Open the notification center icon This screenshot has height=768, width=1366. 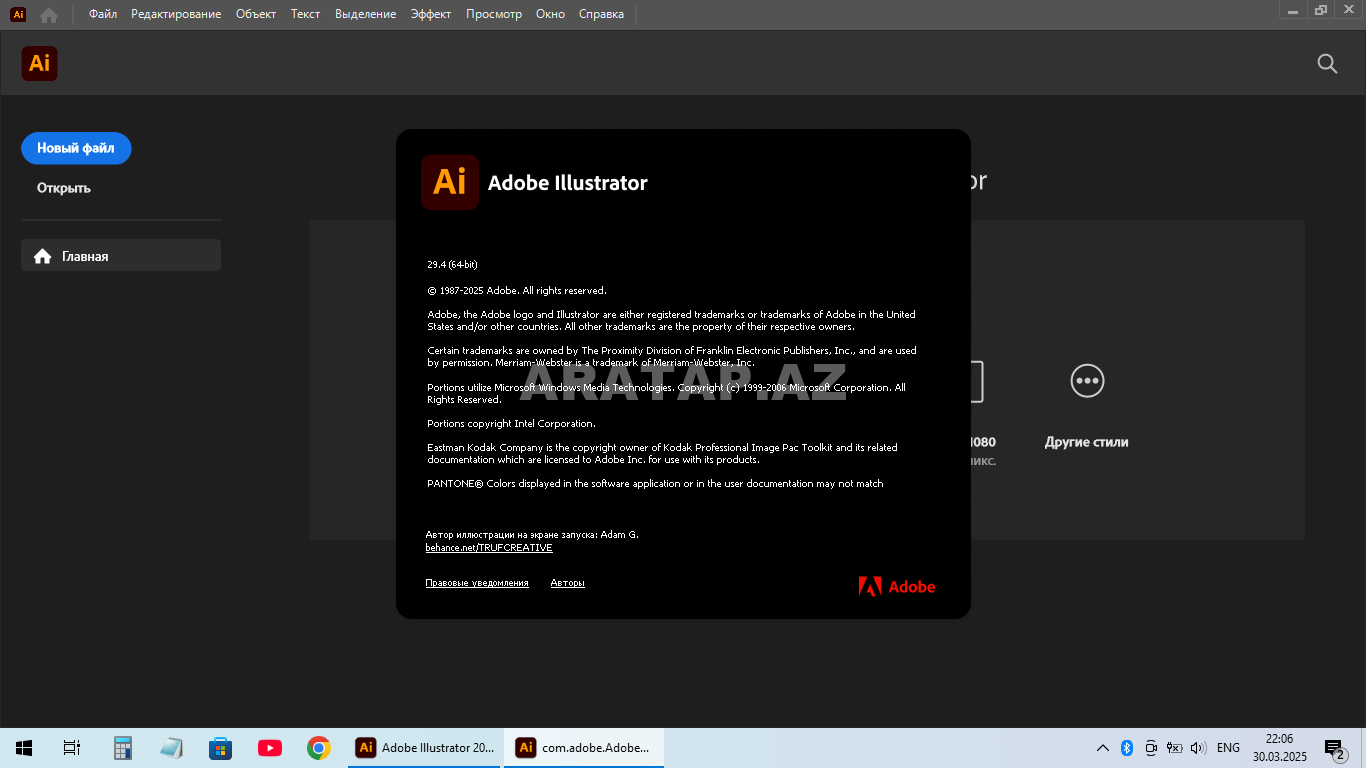1335,748
